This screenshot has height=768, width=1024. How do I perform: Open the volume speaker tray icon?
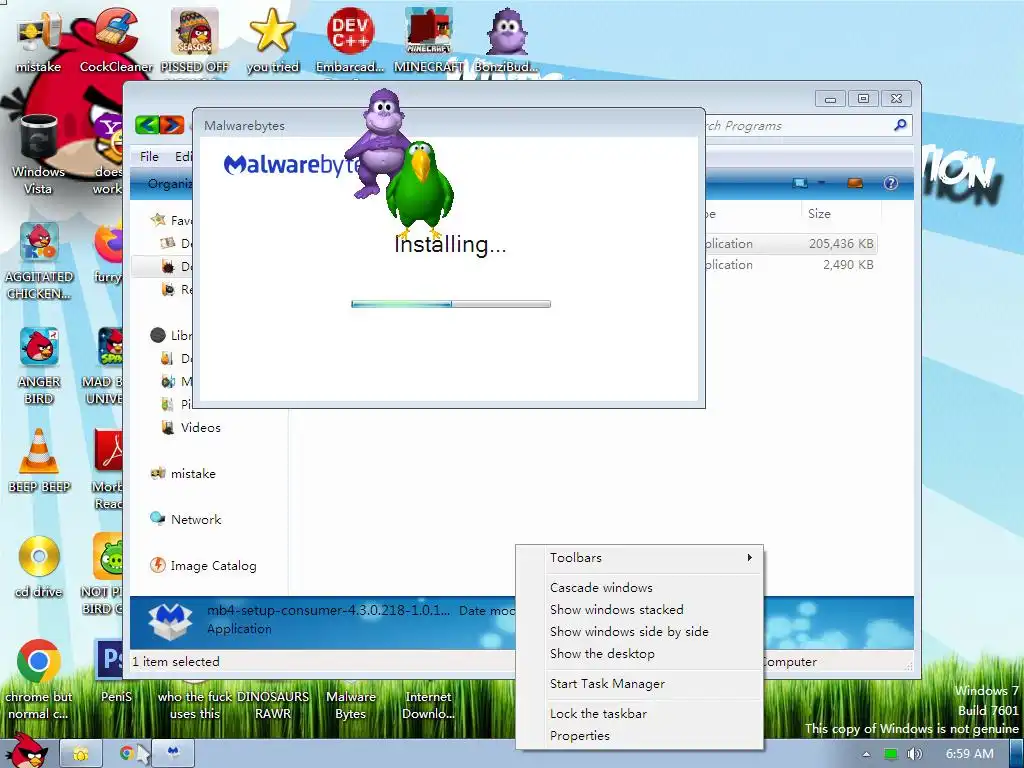tap(914, 754)
